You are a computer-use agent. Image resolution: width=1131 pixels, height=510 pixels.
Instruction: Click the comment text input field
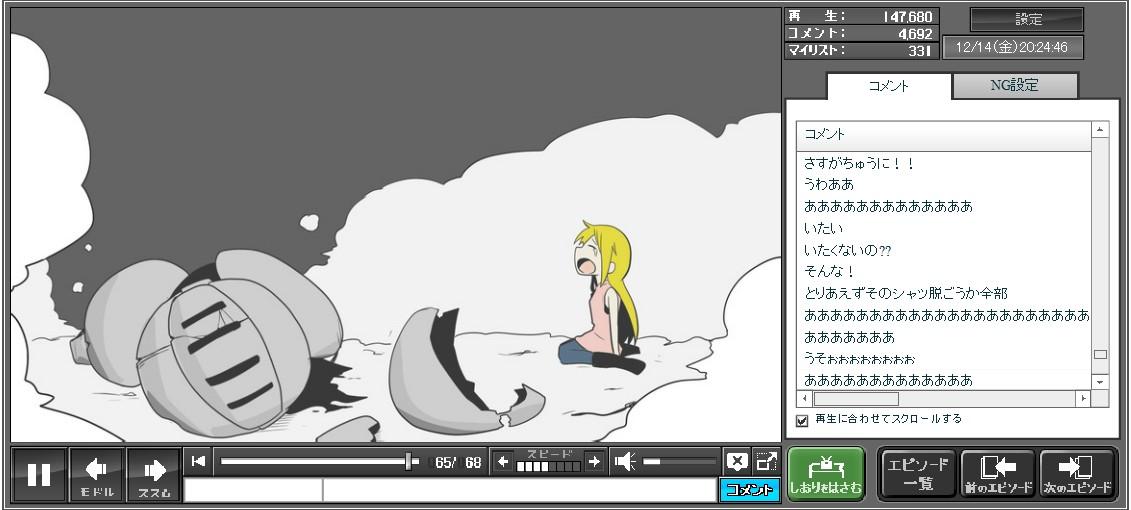click(x=518, y=490)
